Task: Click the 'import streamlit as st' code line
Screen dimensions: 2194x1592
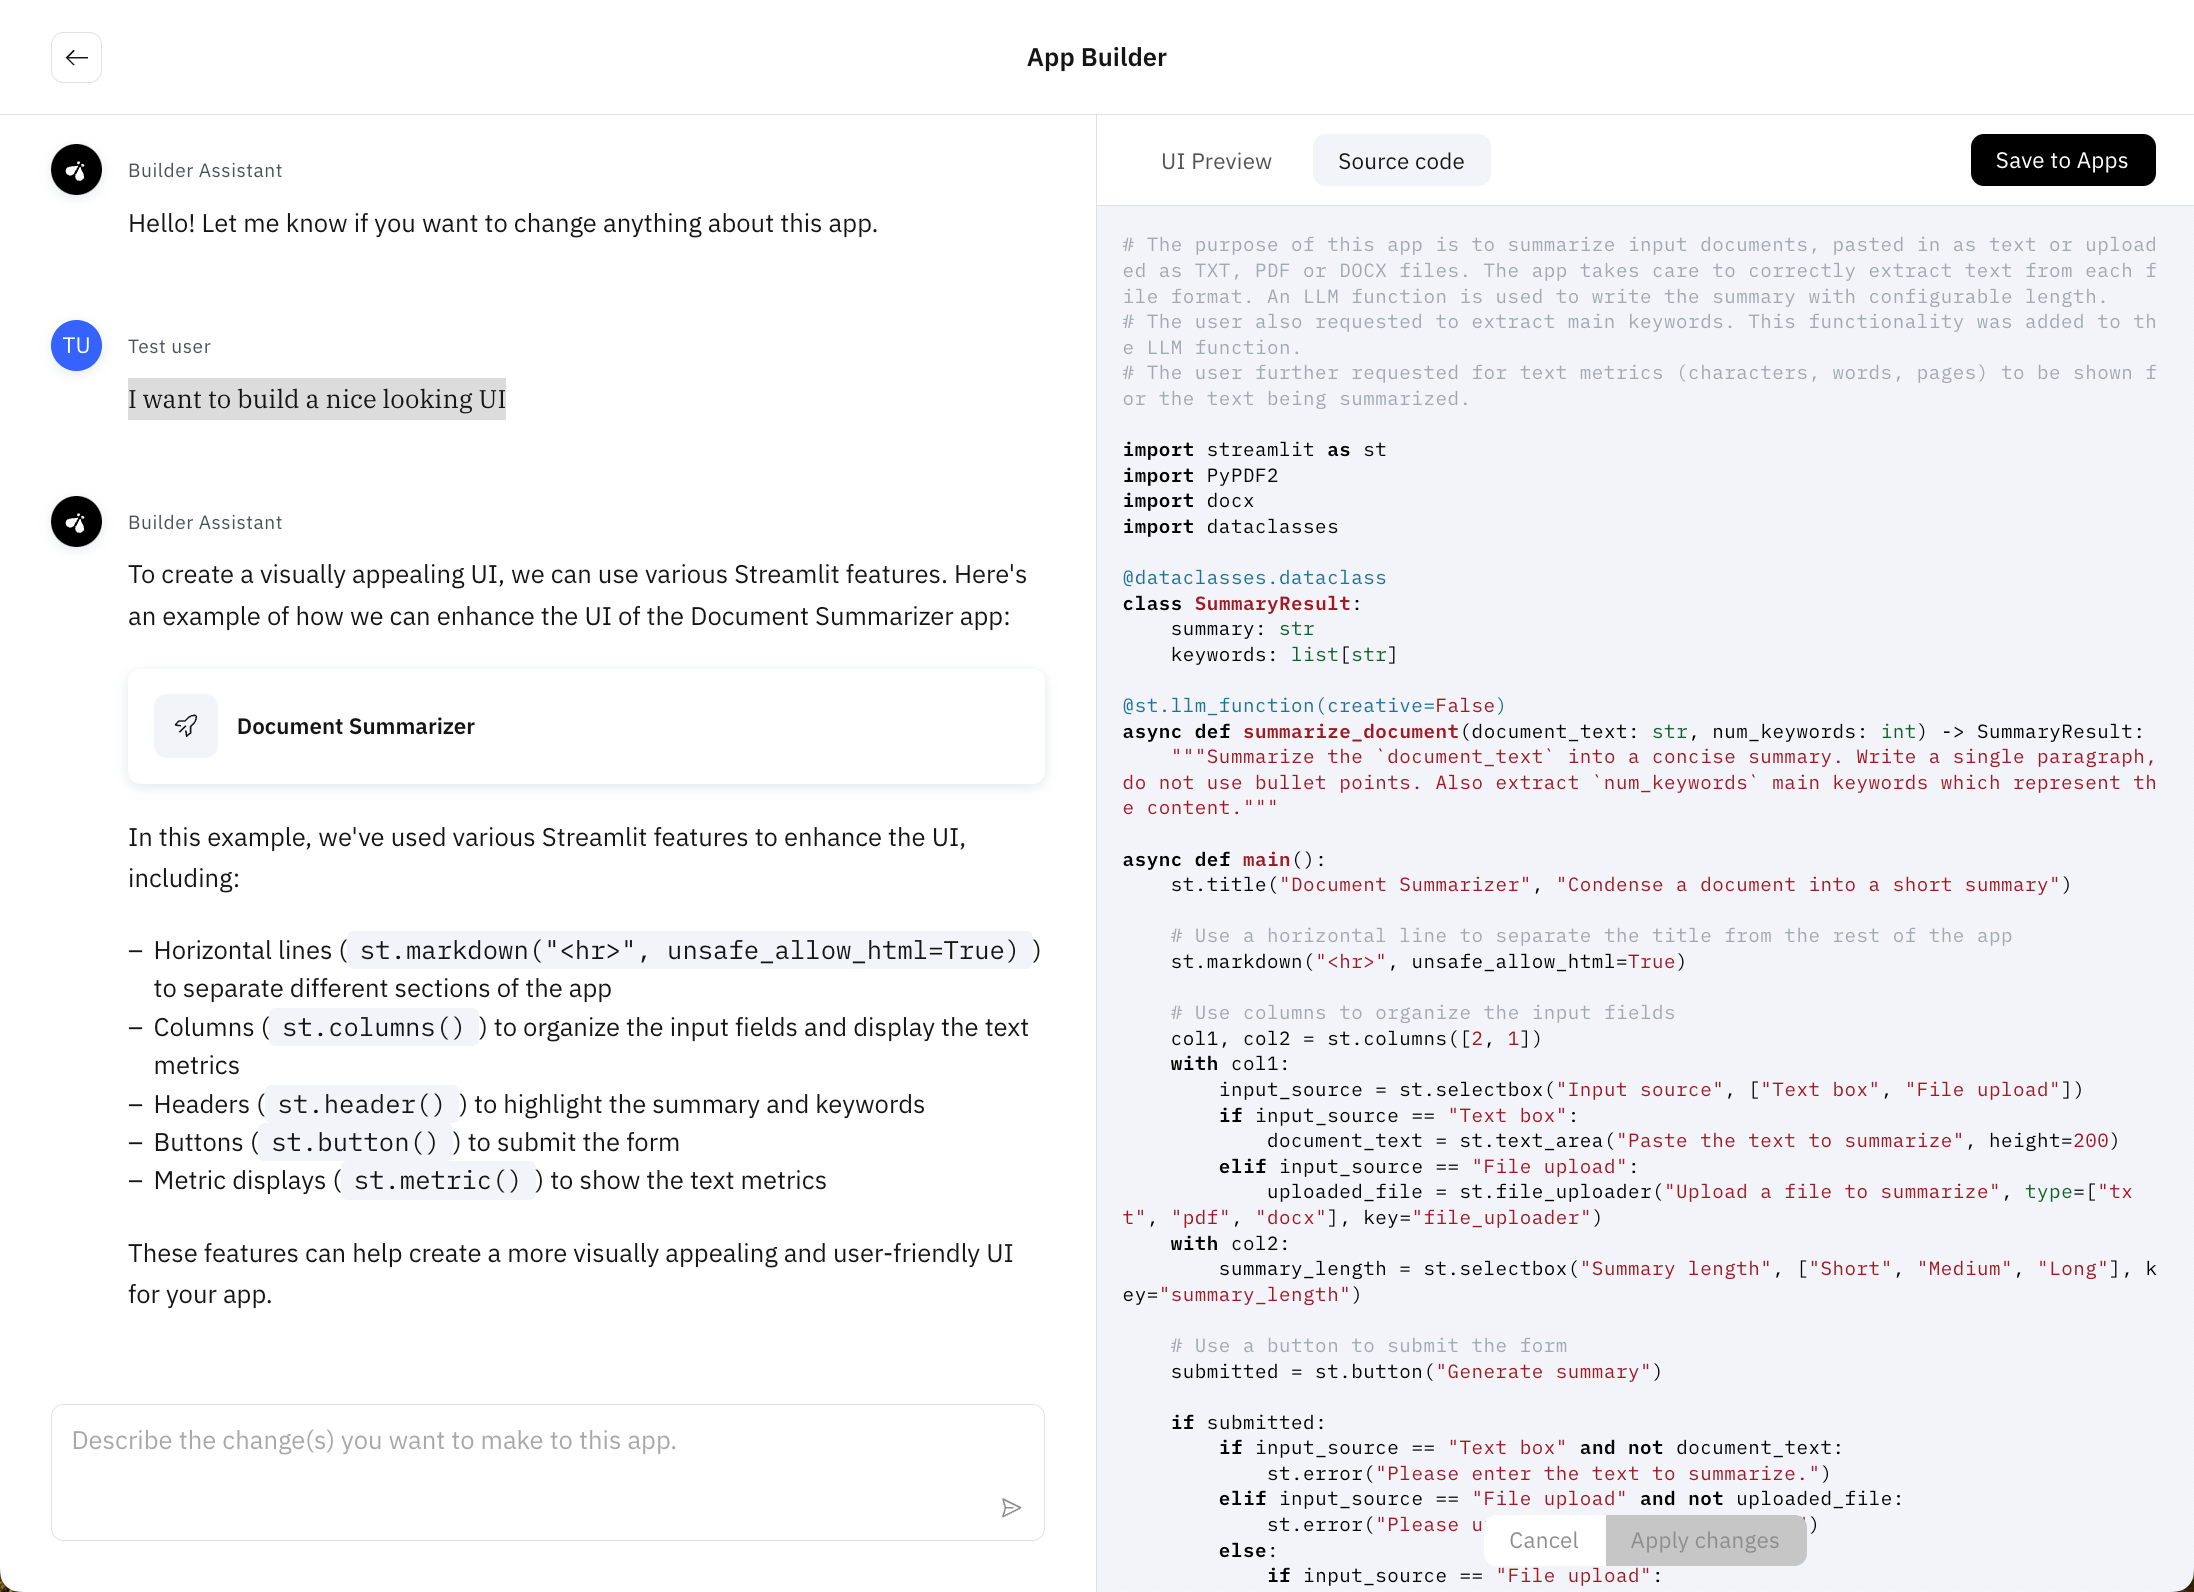Action: click(1254, 450)
